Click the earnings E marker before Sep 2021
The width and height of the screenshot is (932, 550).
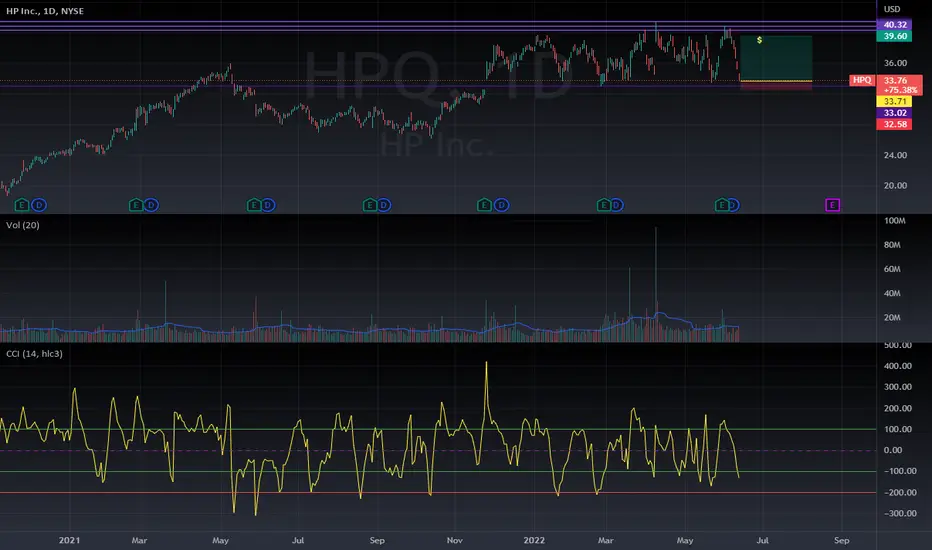coord(370,205)
